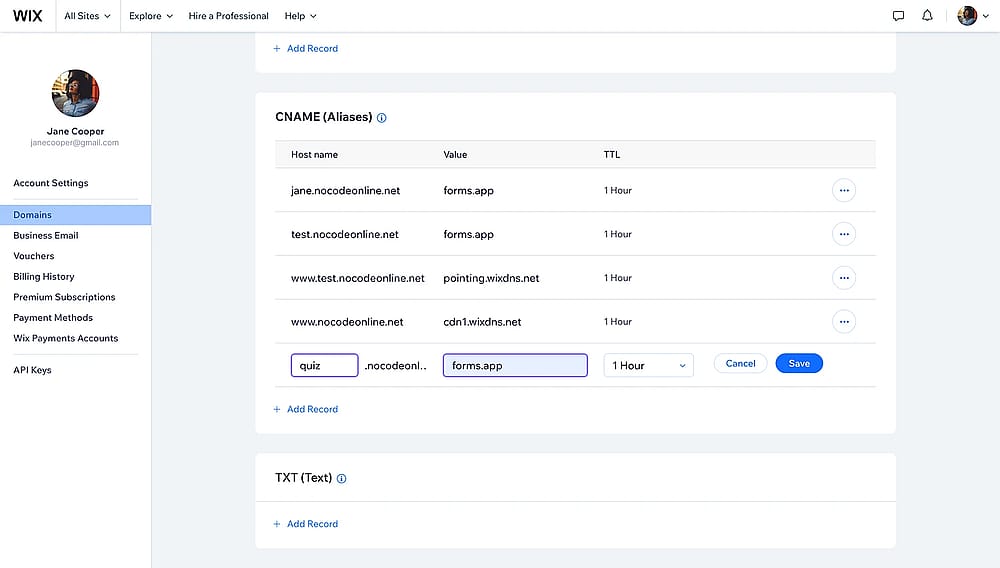Open Account Settings in sidebar

point(51,183)
